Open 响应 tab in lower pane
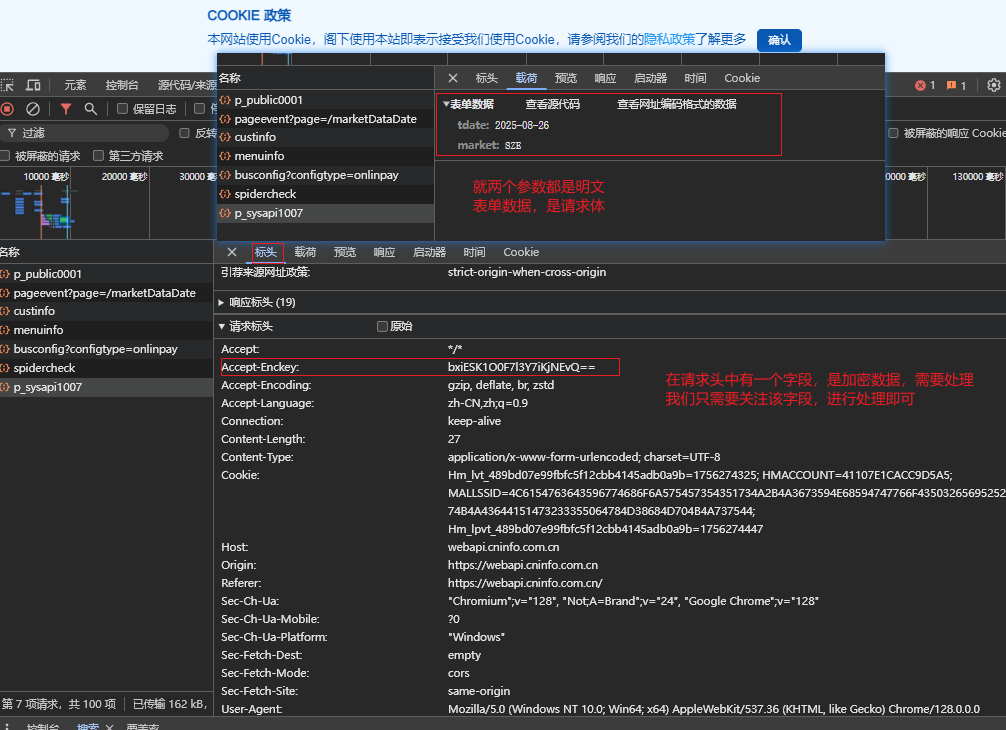Screen dimensions: 1006x730 pyautogui.click(x=384, y=252)
